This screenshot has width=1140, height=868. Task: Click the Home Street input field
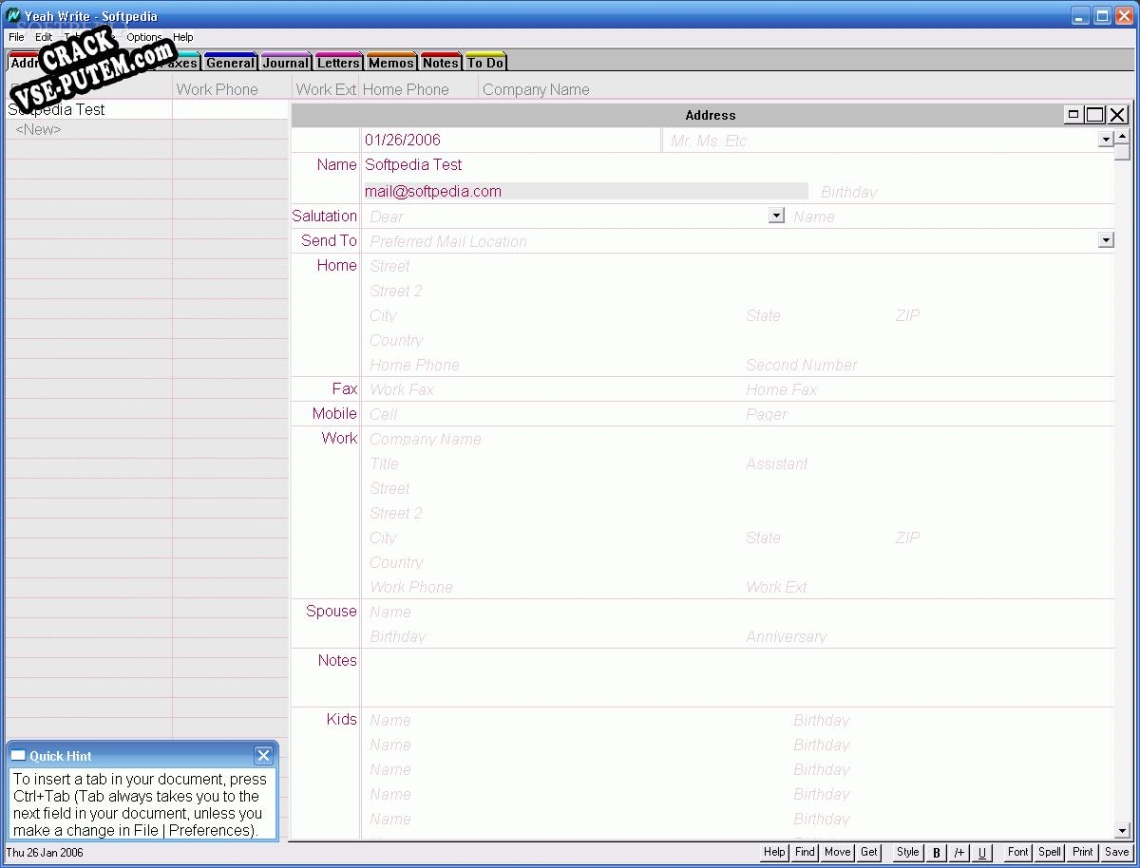(x=550, y=266)
